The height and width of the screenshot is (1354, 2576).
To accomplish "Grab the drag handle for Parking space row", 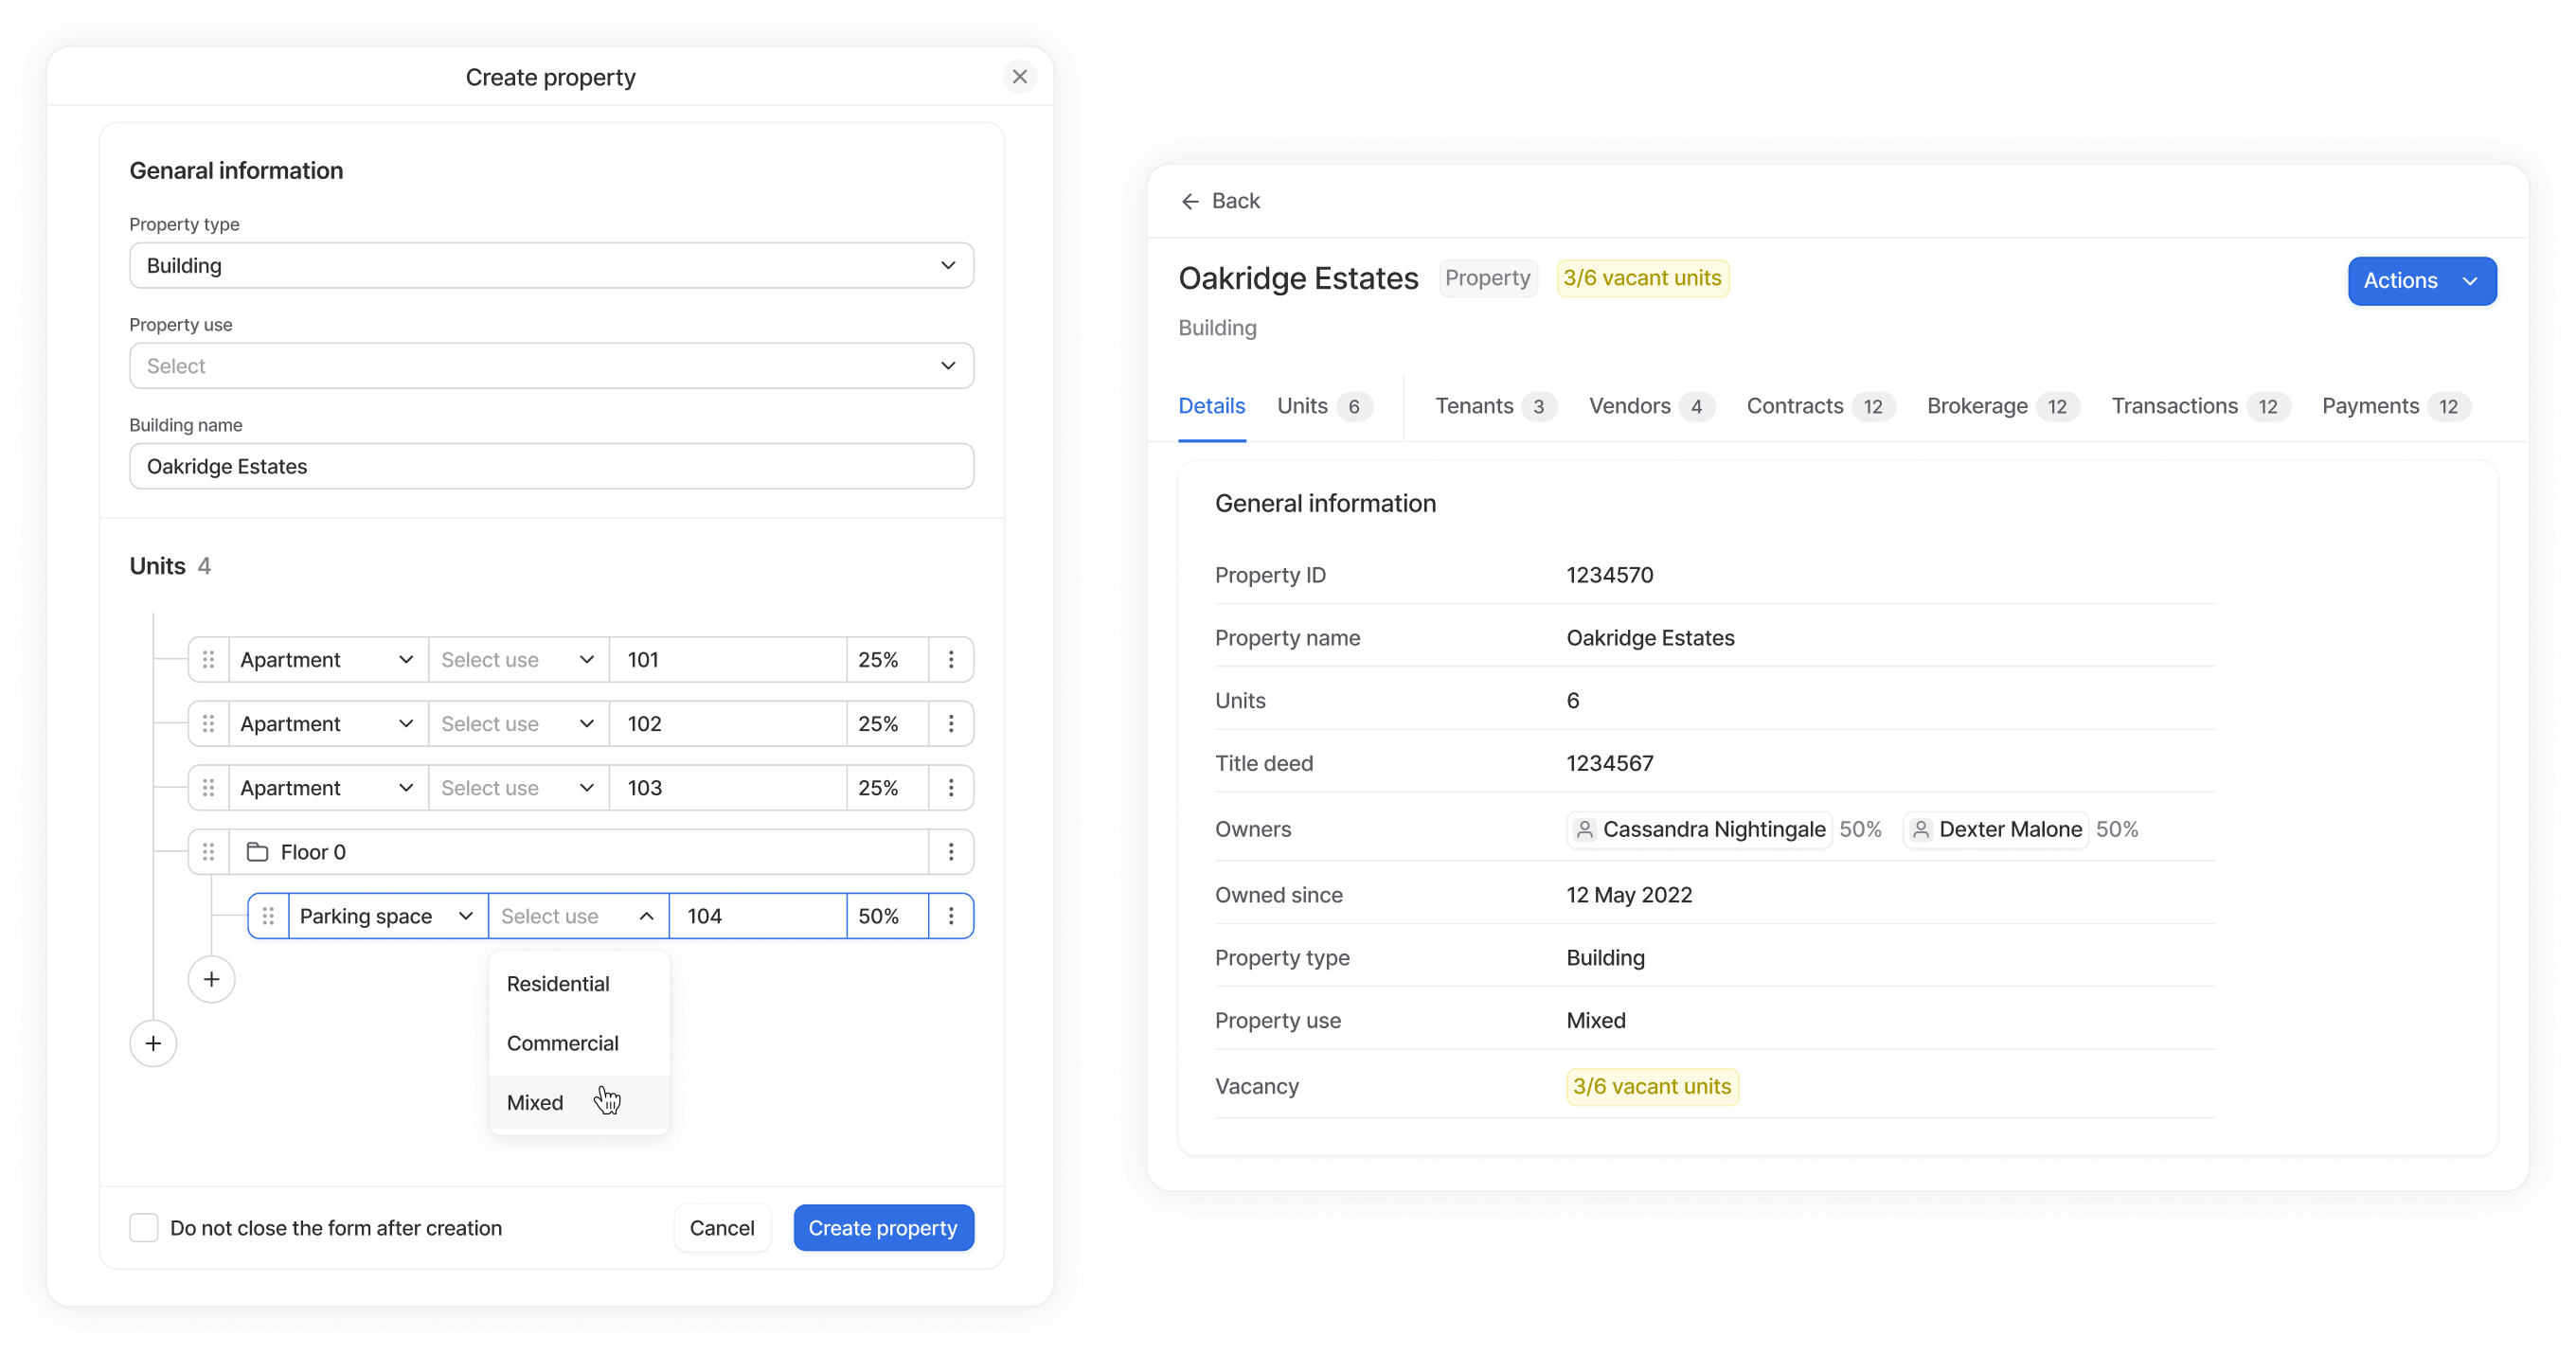I will point(268,916).
